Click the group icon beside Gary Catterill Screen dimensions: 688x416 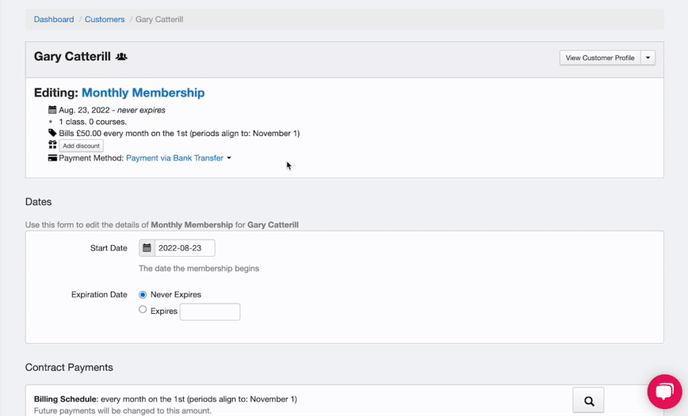coord(122,58)
